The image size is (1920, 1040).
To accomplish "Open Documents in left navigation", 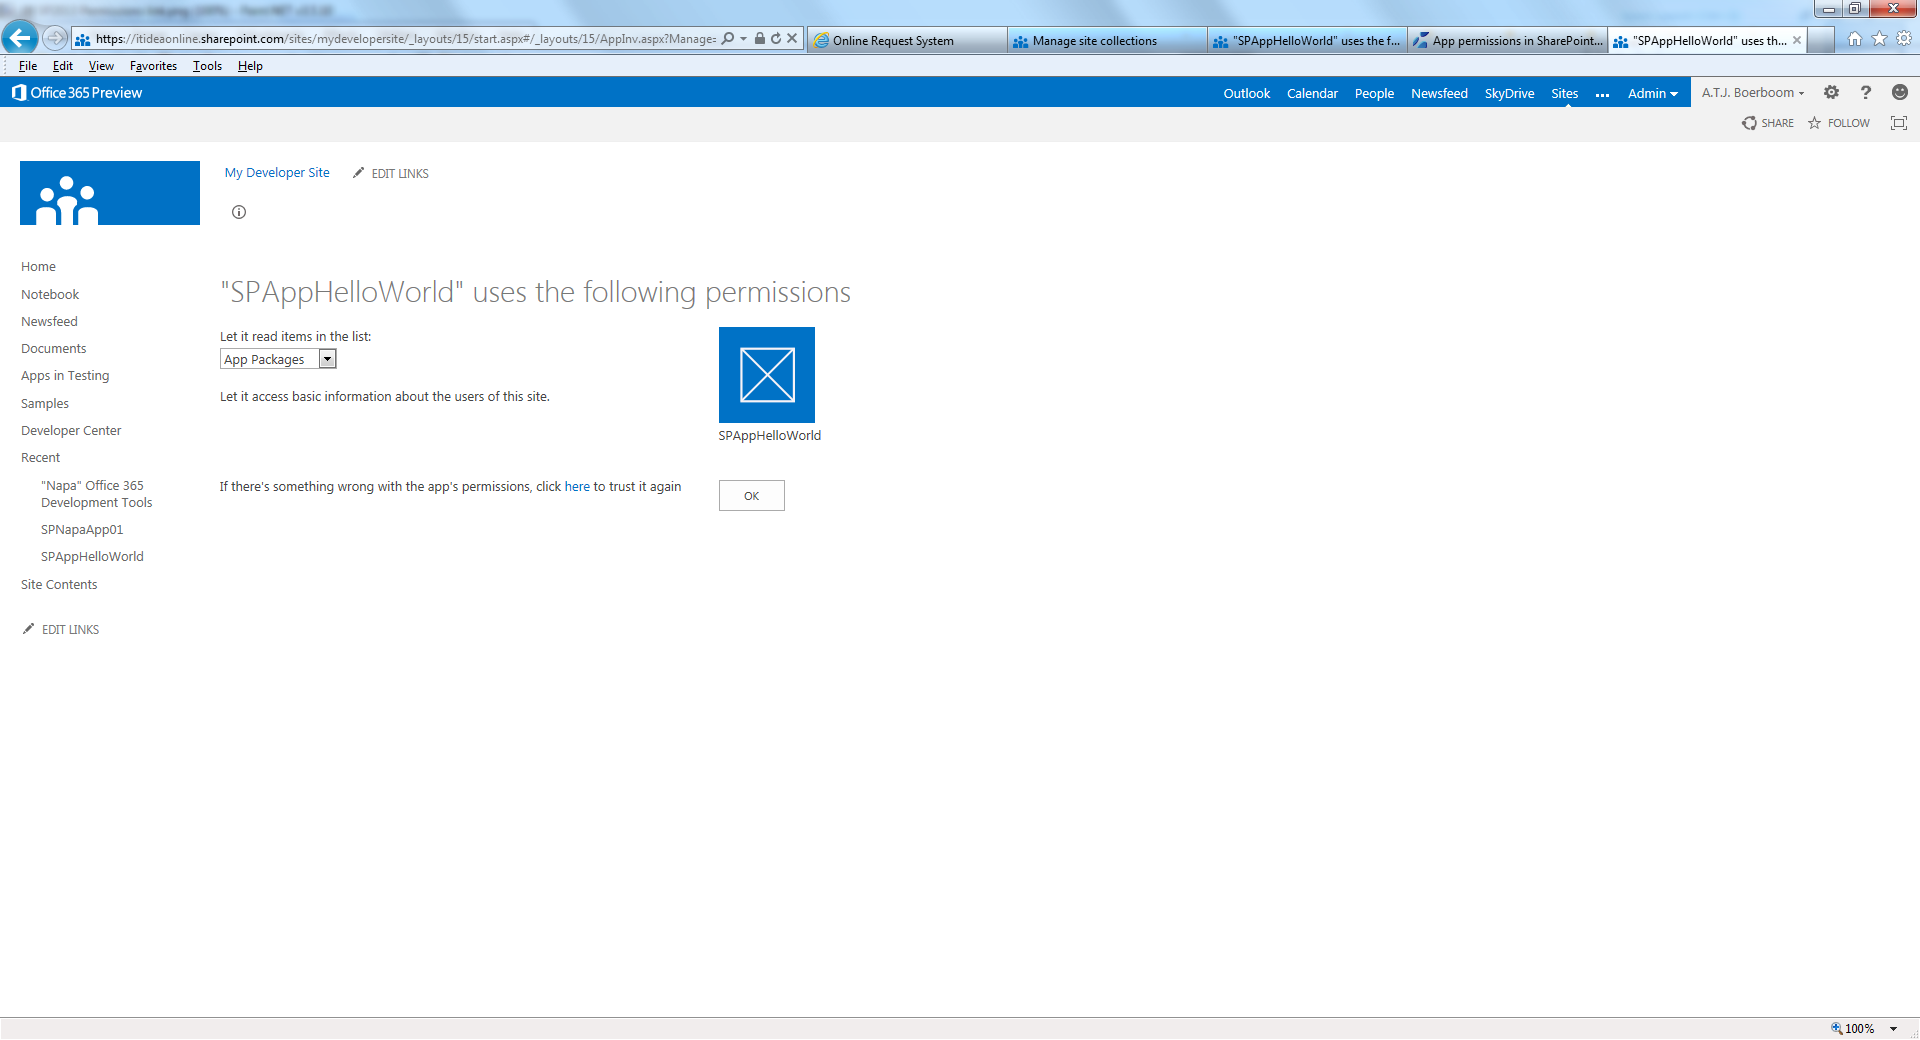I will (x=53, y=348).
